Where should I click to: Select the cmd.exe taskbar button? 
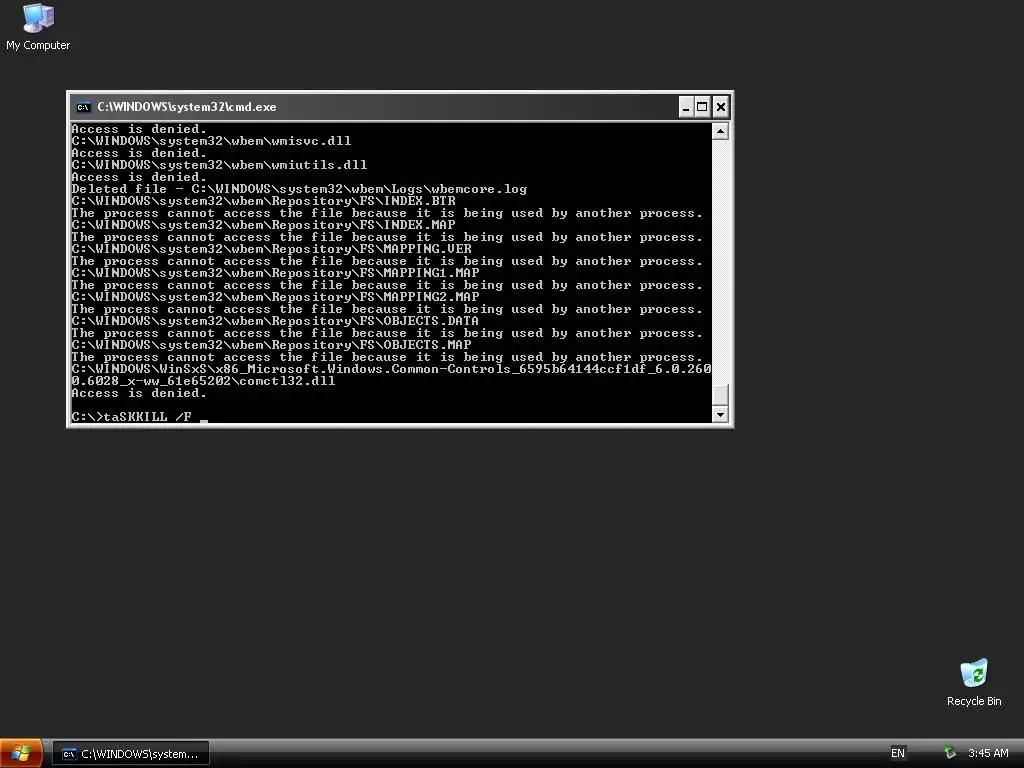coord(131,754)
